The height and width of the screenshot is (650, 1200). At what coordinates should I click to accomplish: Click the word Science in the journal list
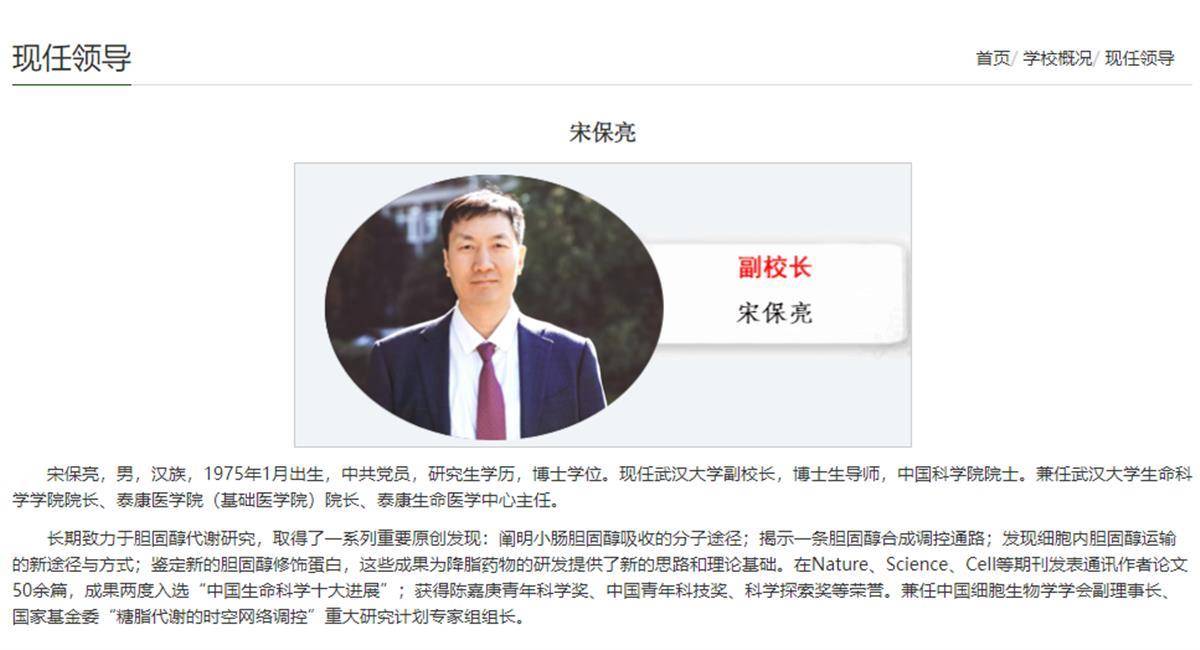(916, 564)
